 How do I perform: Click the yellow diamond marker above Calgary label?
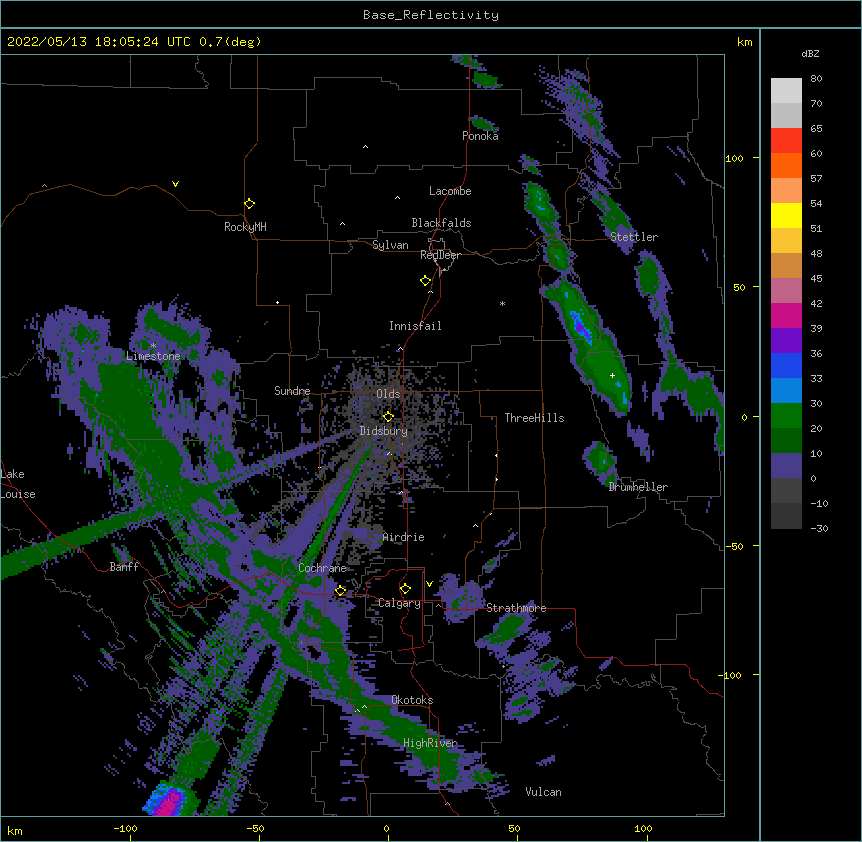(x=405, y=588)
